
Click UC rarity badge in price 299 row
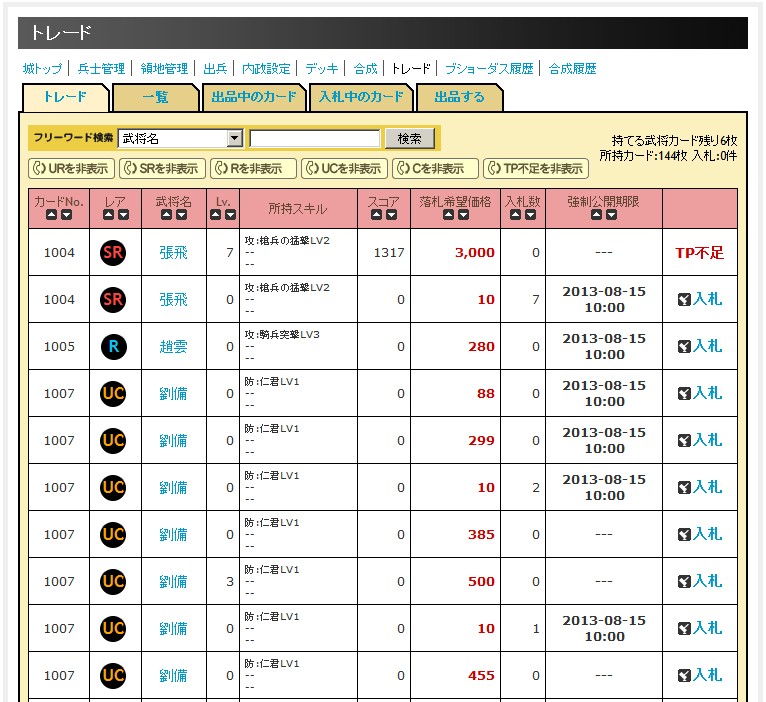pos(113,440)
